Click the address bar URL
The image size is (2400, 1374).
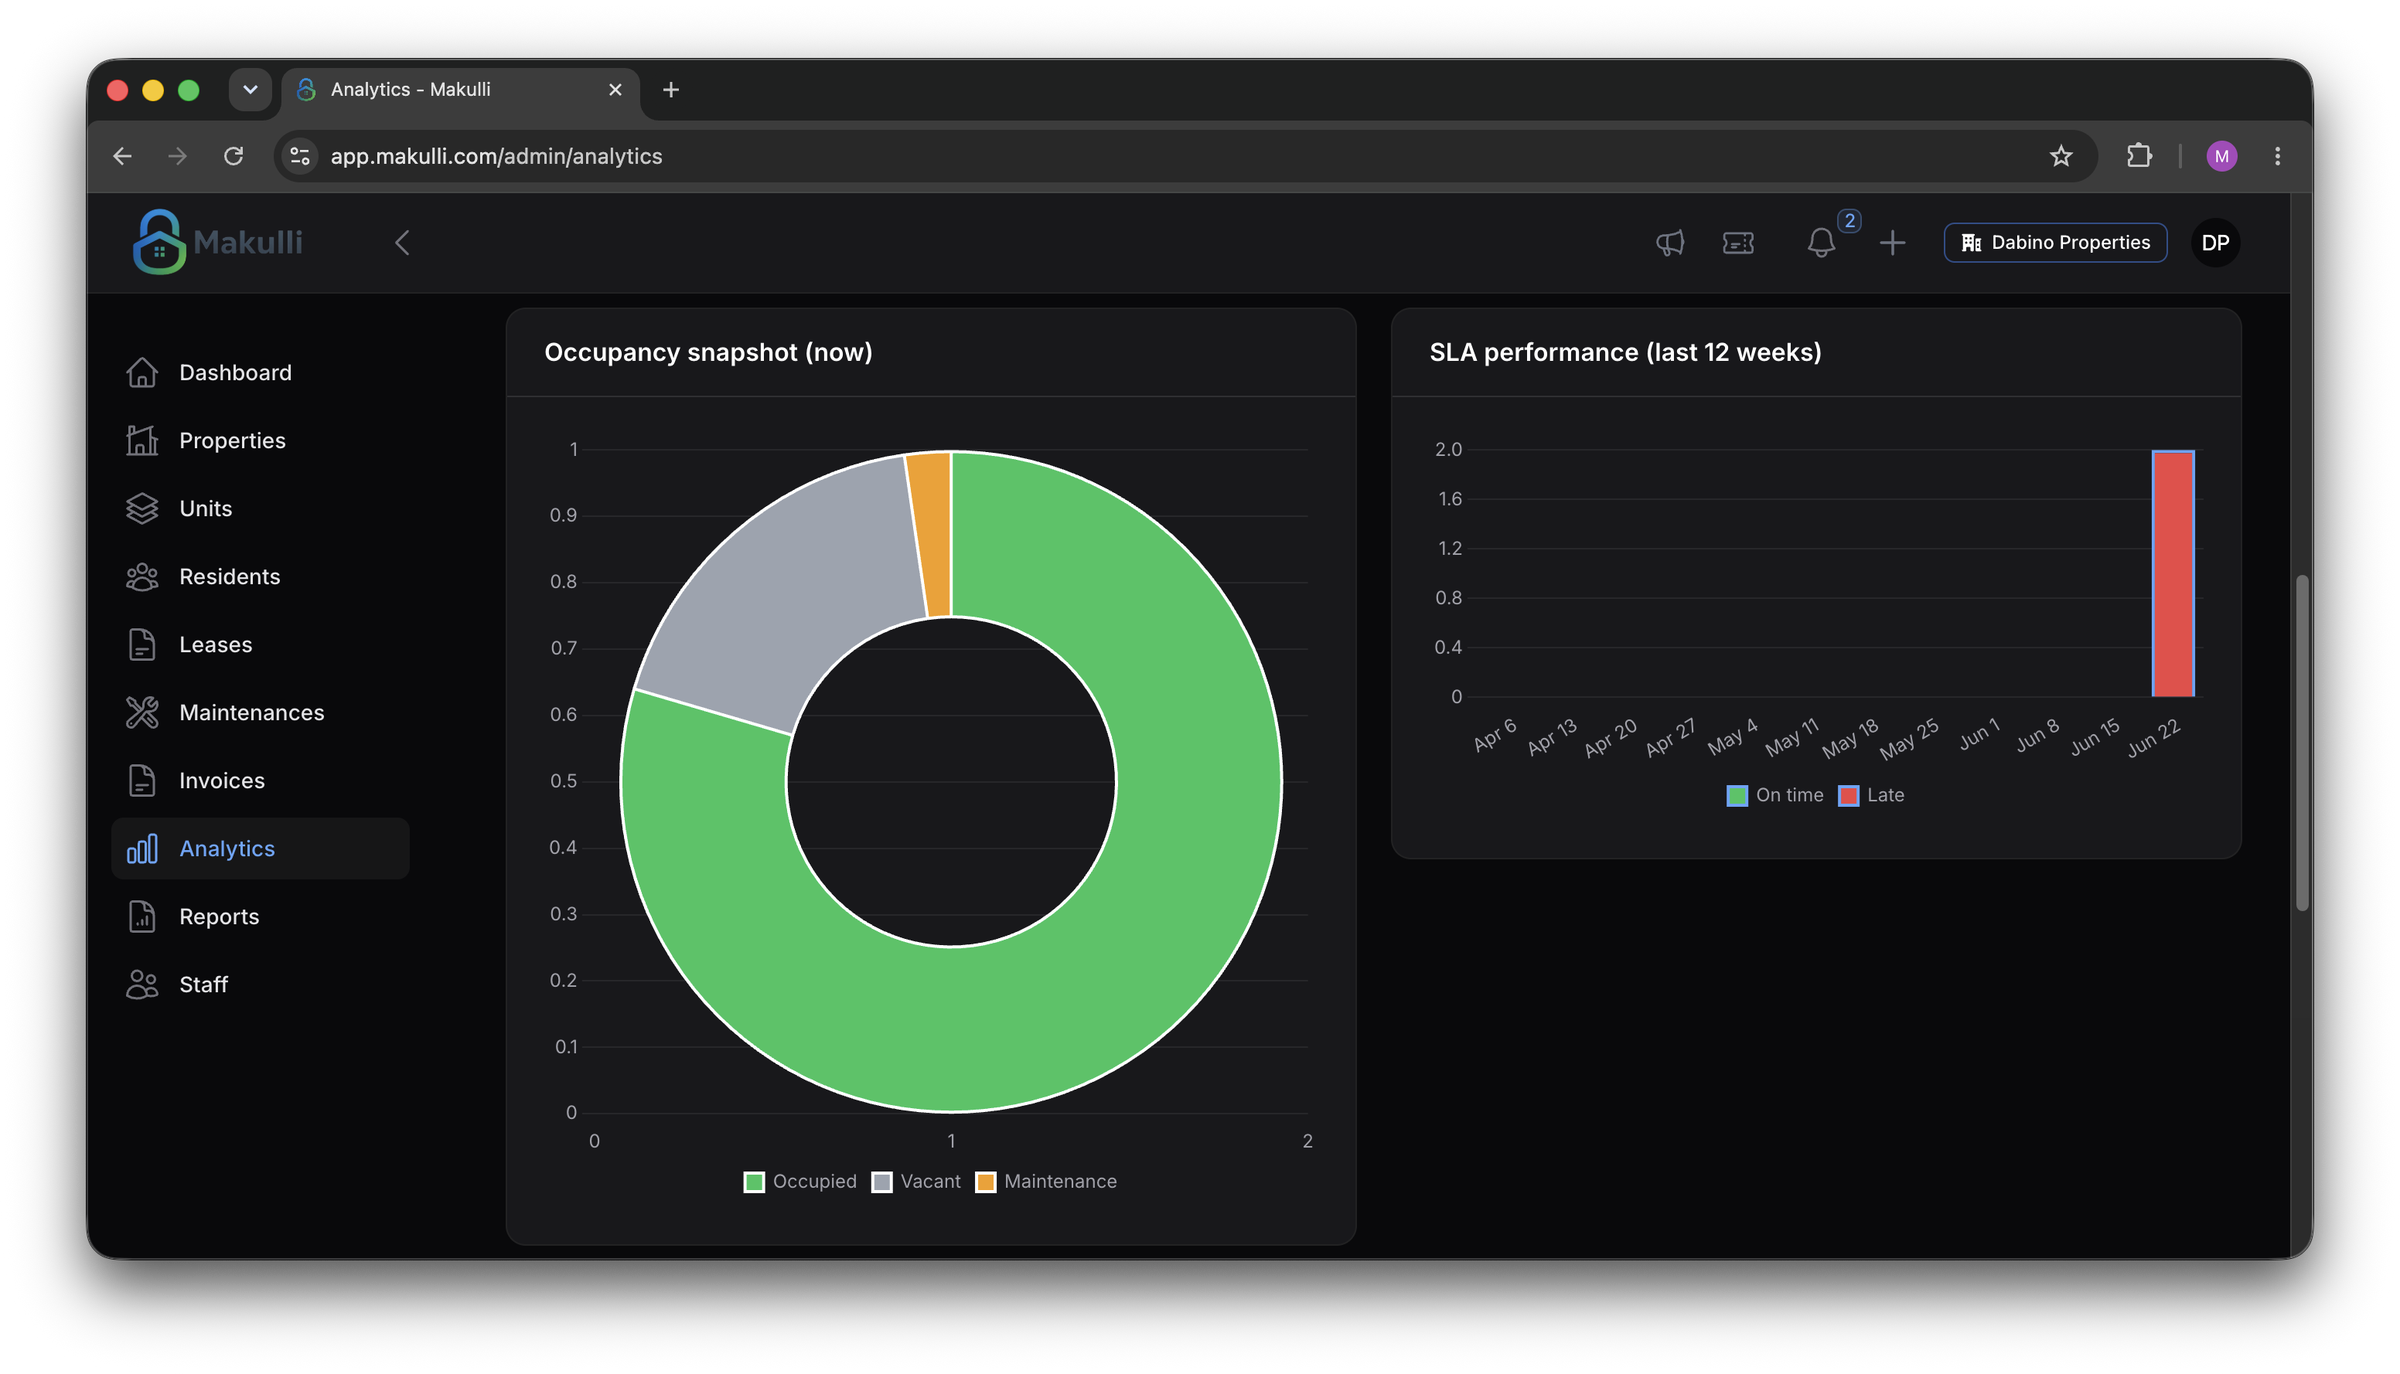click(x=496, y=156)
